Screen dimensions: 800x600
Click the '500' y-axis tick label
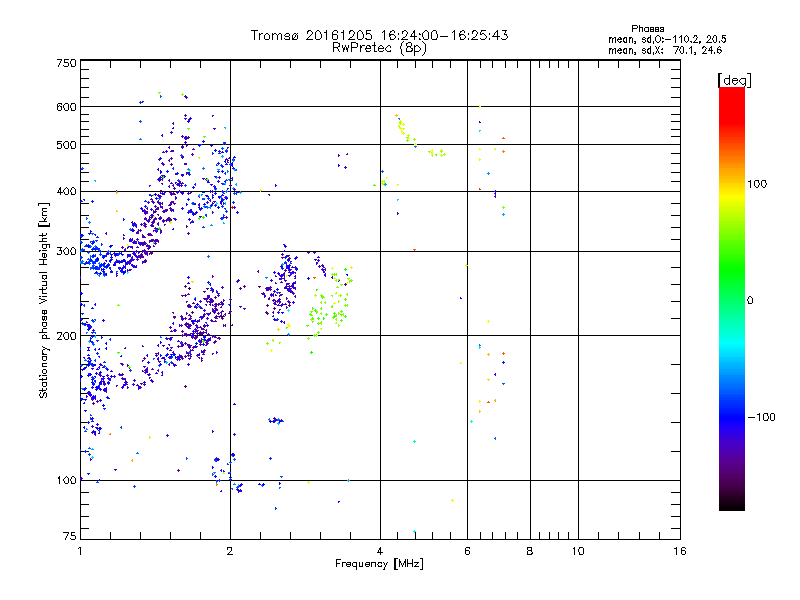point(66,145)
